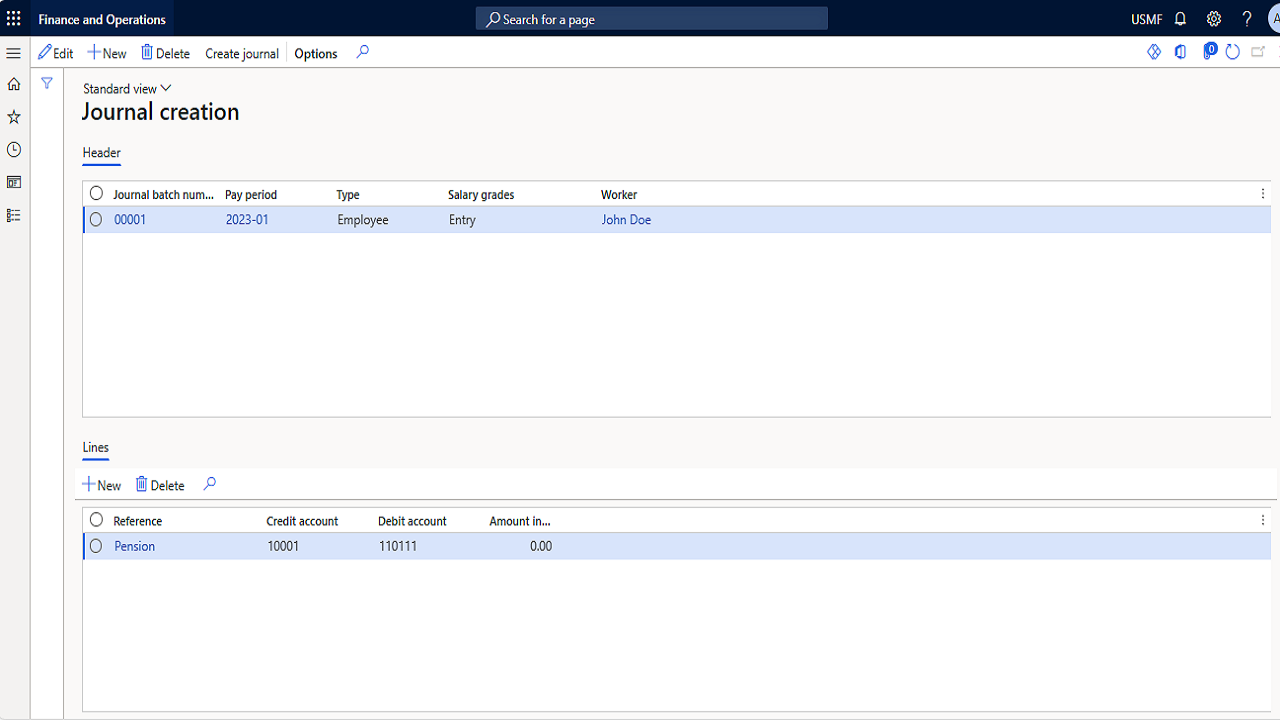The image size is (1280, 720).
Task: Show the filter pane funnel icon
Action: (47, 84)
